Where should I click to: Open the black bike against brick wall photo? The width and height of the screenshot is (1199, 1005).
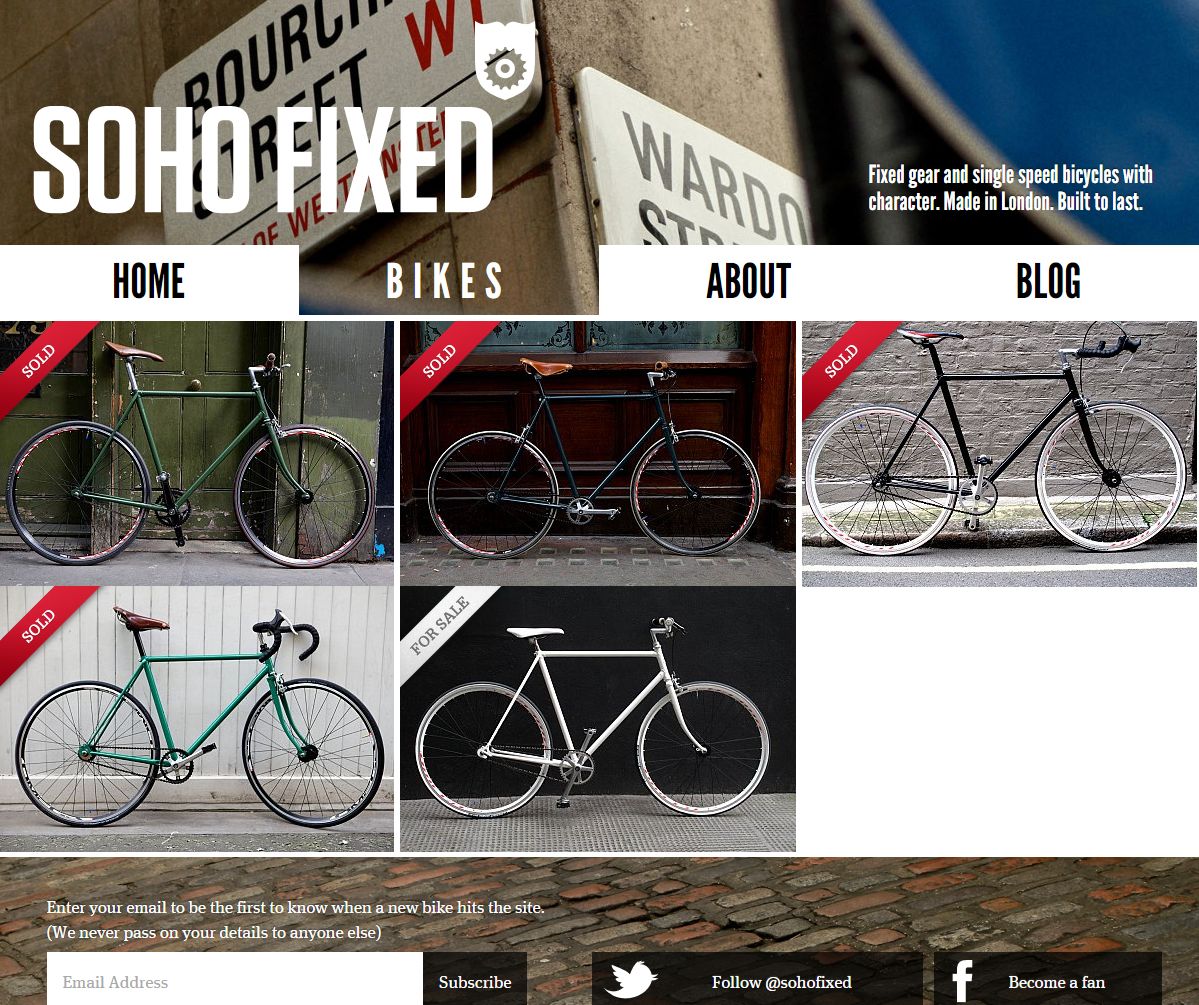(x=999, y=454)
